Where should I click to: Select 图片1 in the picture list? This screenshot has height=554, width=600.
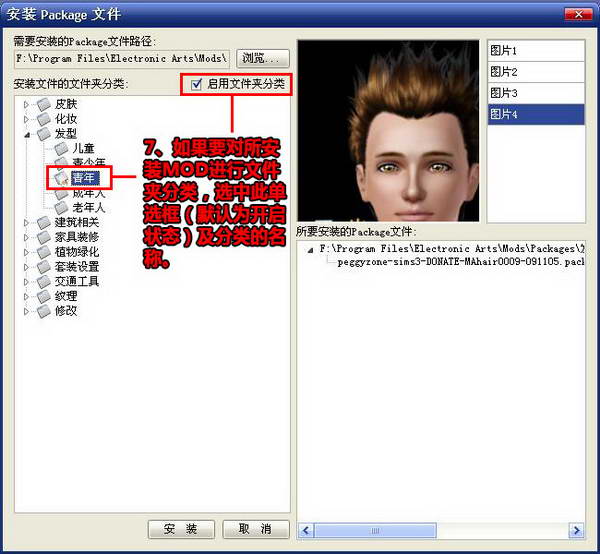point(534,50)
